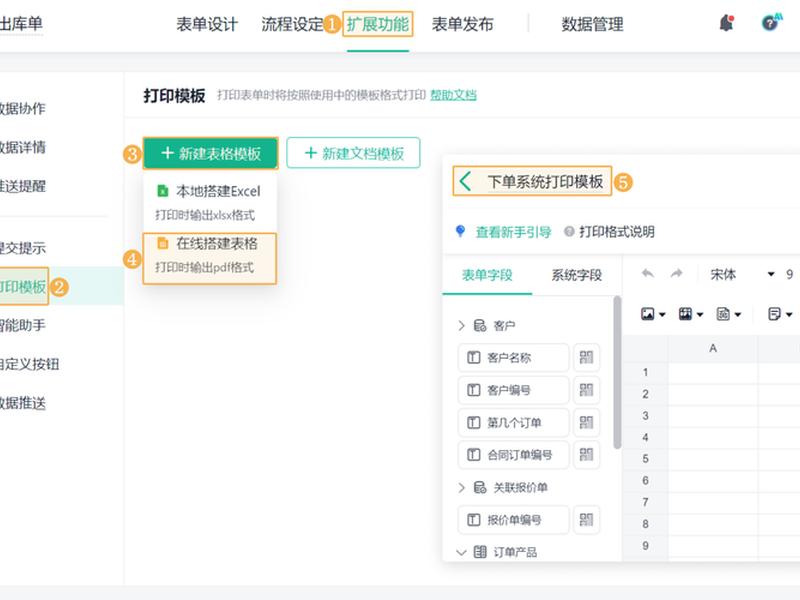Open the 表单发布 tab

[462, 24]
